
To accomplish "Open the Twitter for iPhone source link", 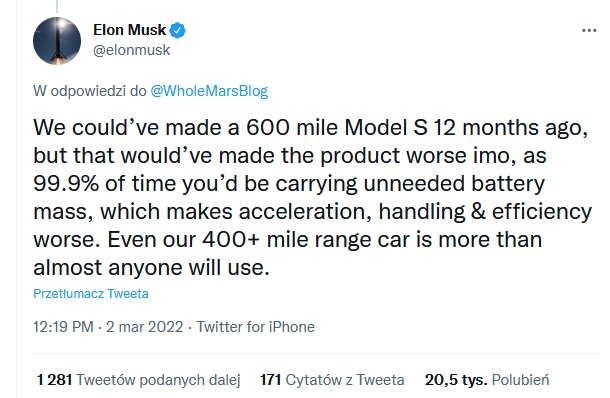I will tap(255, 327).
